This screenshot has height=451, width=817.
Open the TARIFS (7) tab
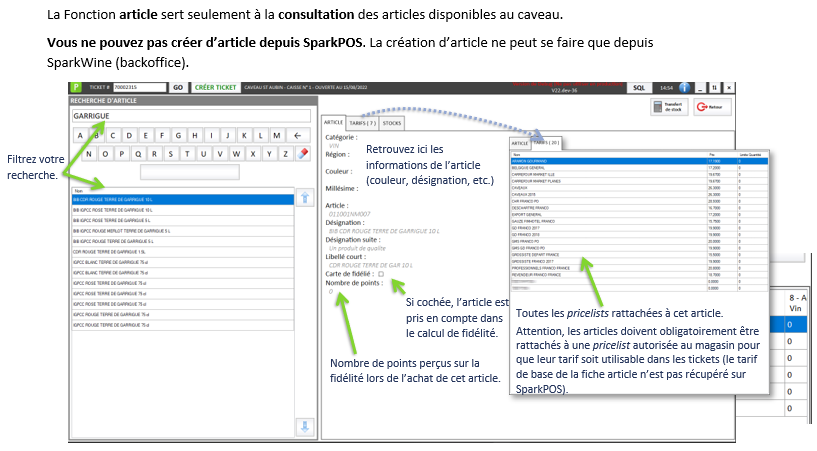[x=362, y=122]
